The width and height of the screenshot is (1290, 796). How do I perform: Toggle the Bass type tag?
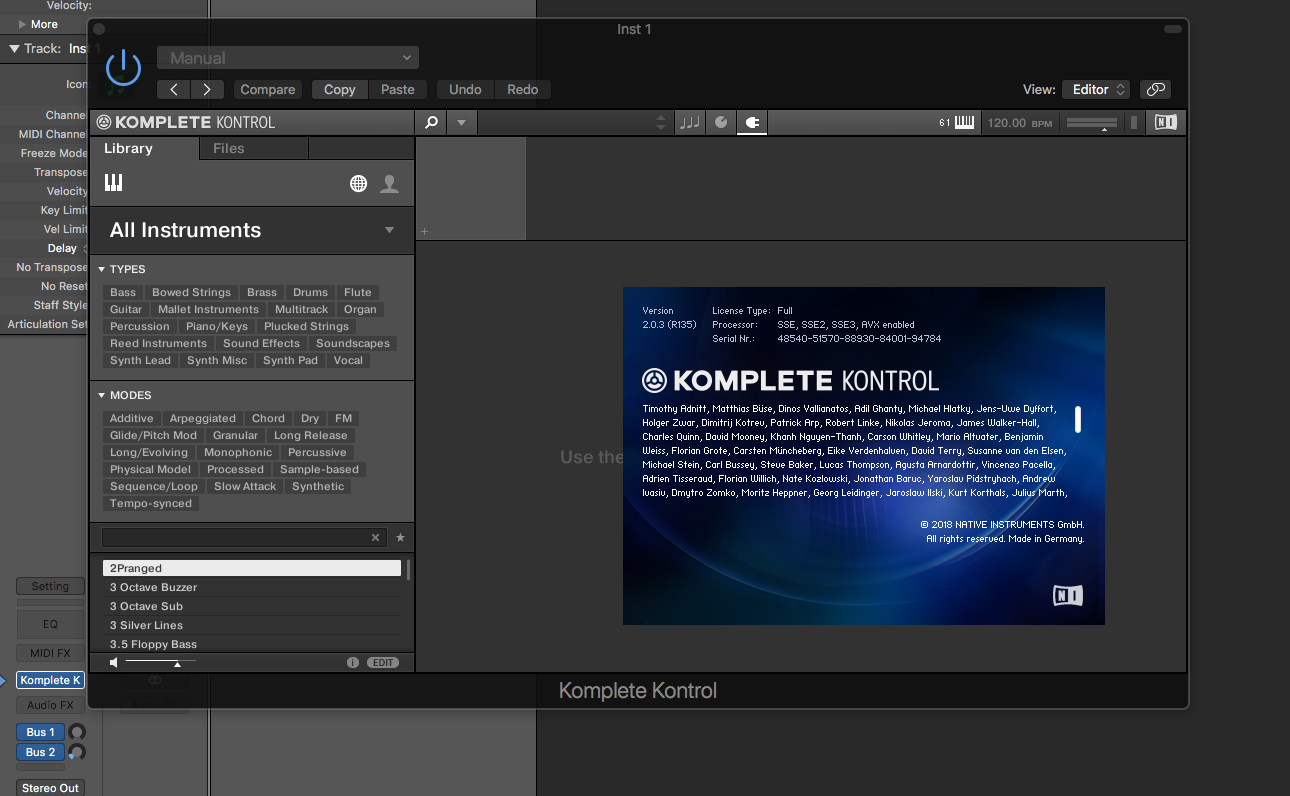click(123, 292)
